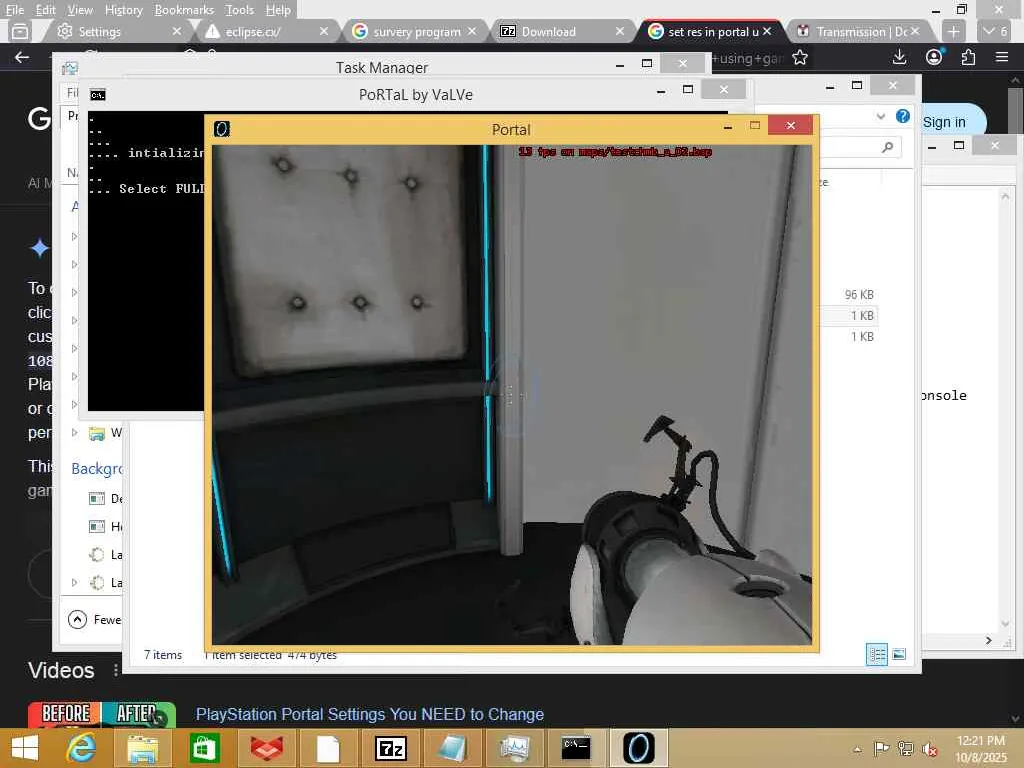Viewport: 1024px width, 768px height.
Task: Click the command prompt window's title bar icon
Action: click(98, 95)
